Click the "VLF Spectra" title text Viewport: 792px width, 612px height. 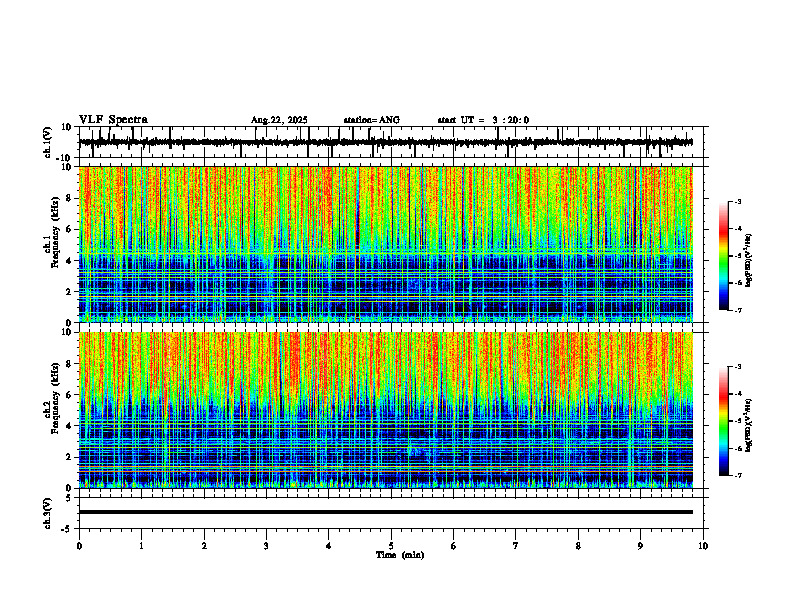pos(113,120)
